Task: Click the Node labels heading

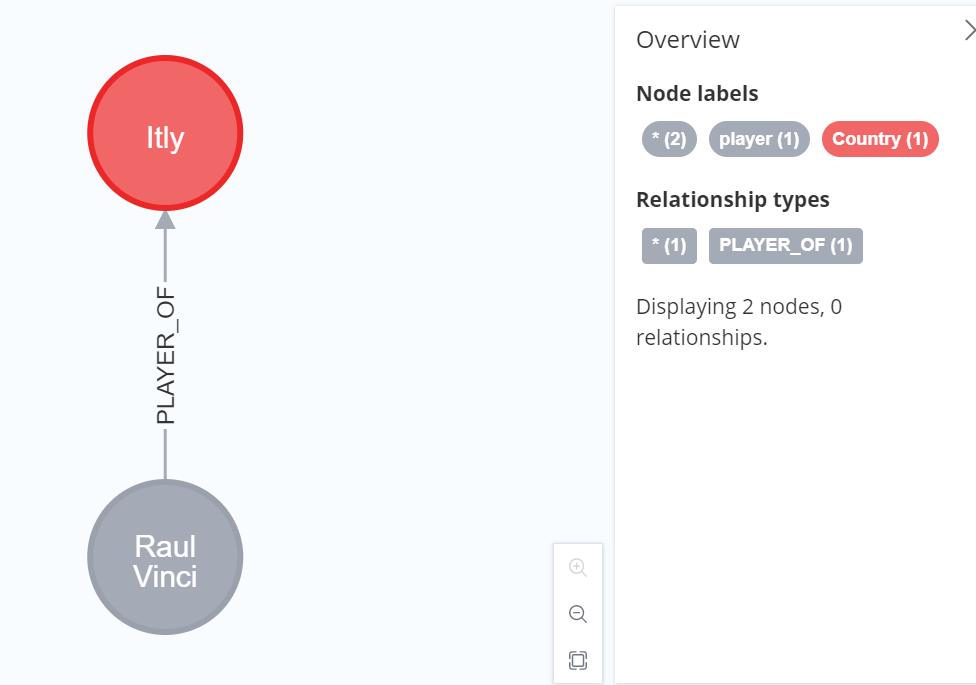Action: [697, 93]
